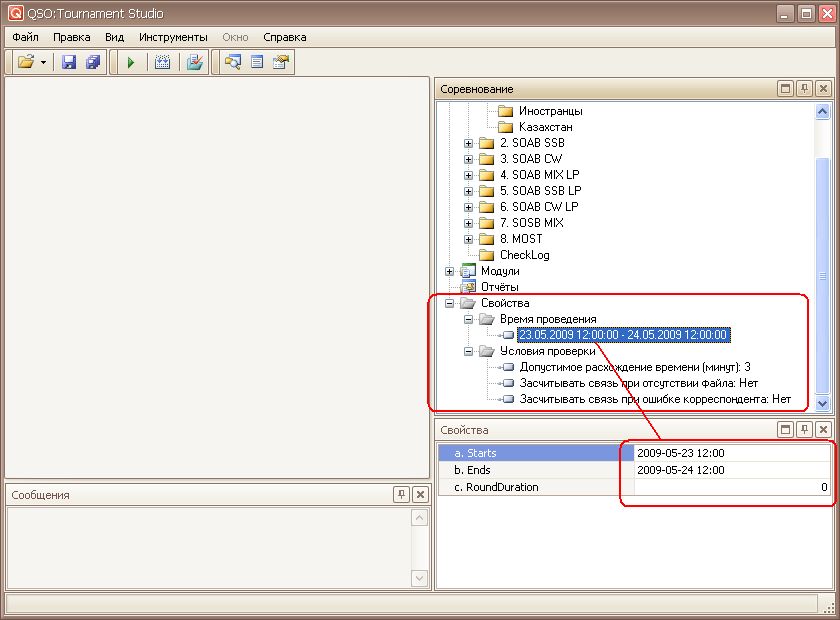Click the checklist with red checkmark icon
The image size is (840, 620).
194,62
